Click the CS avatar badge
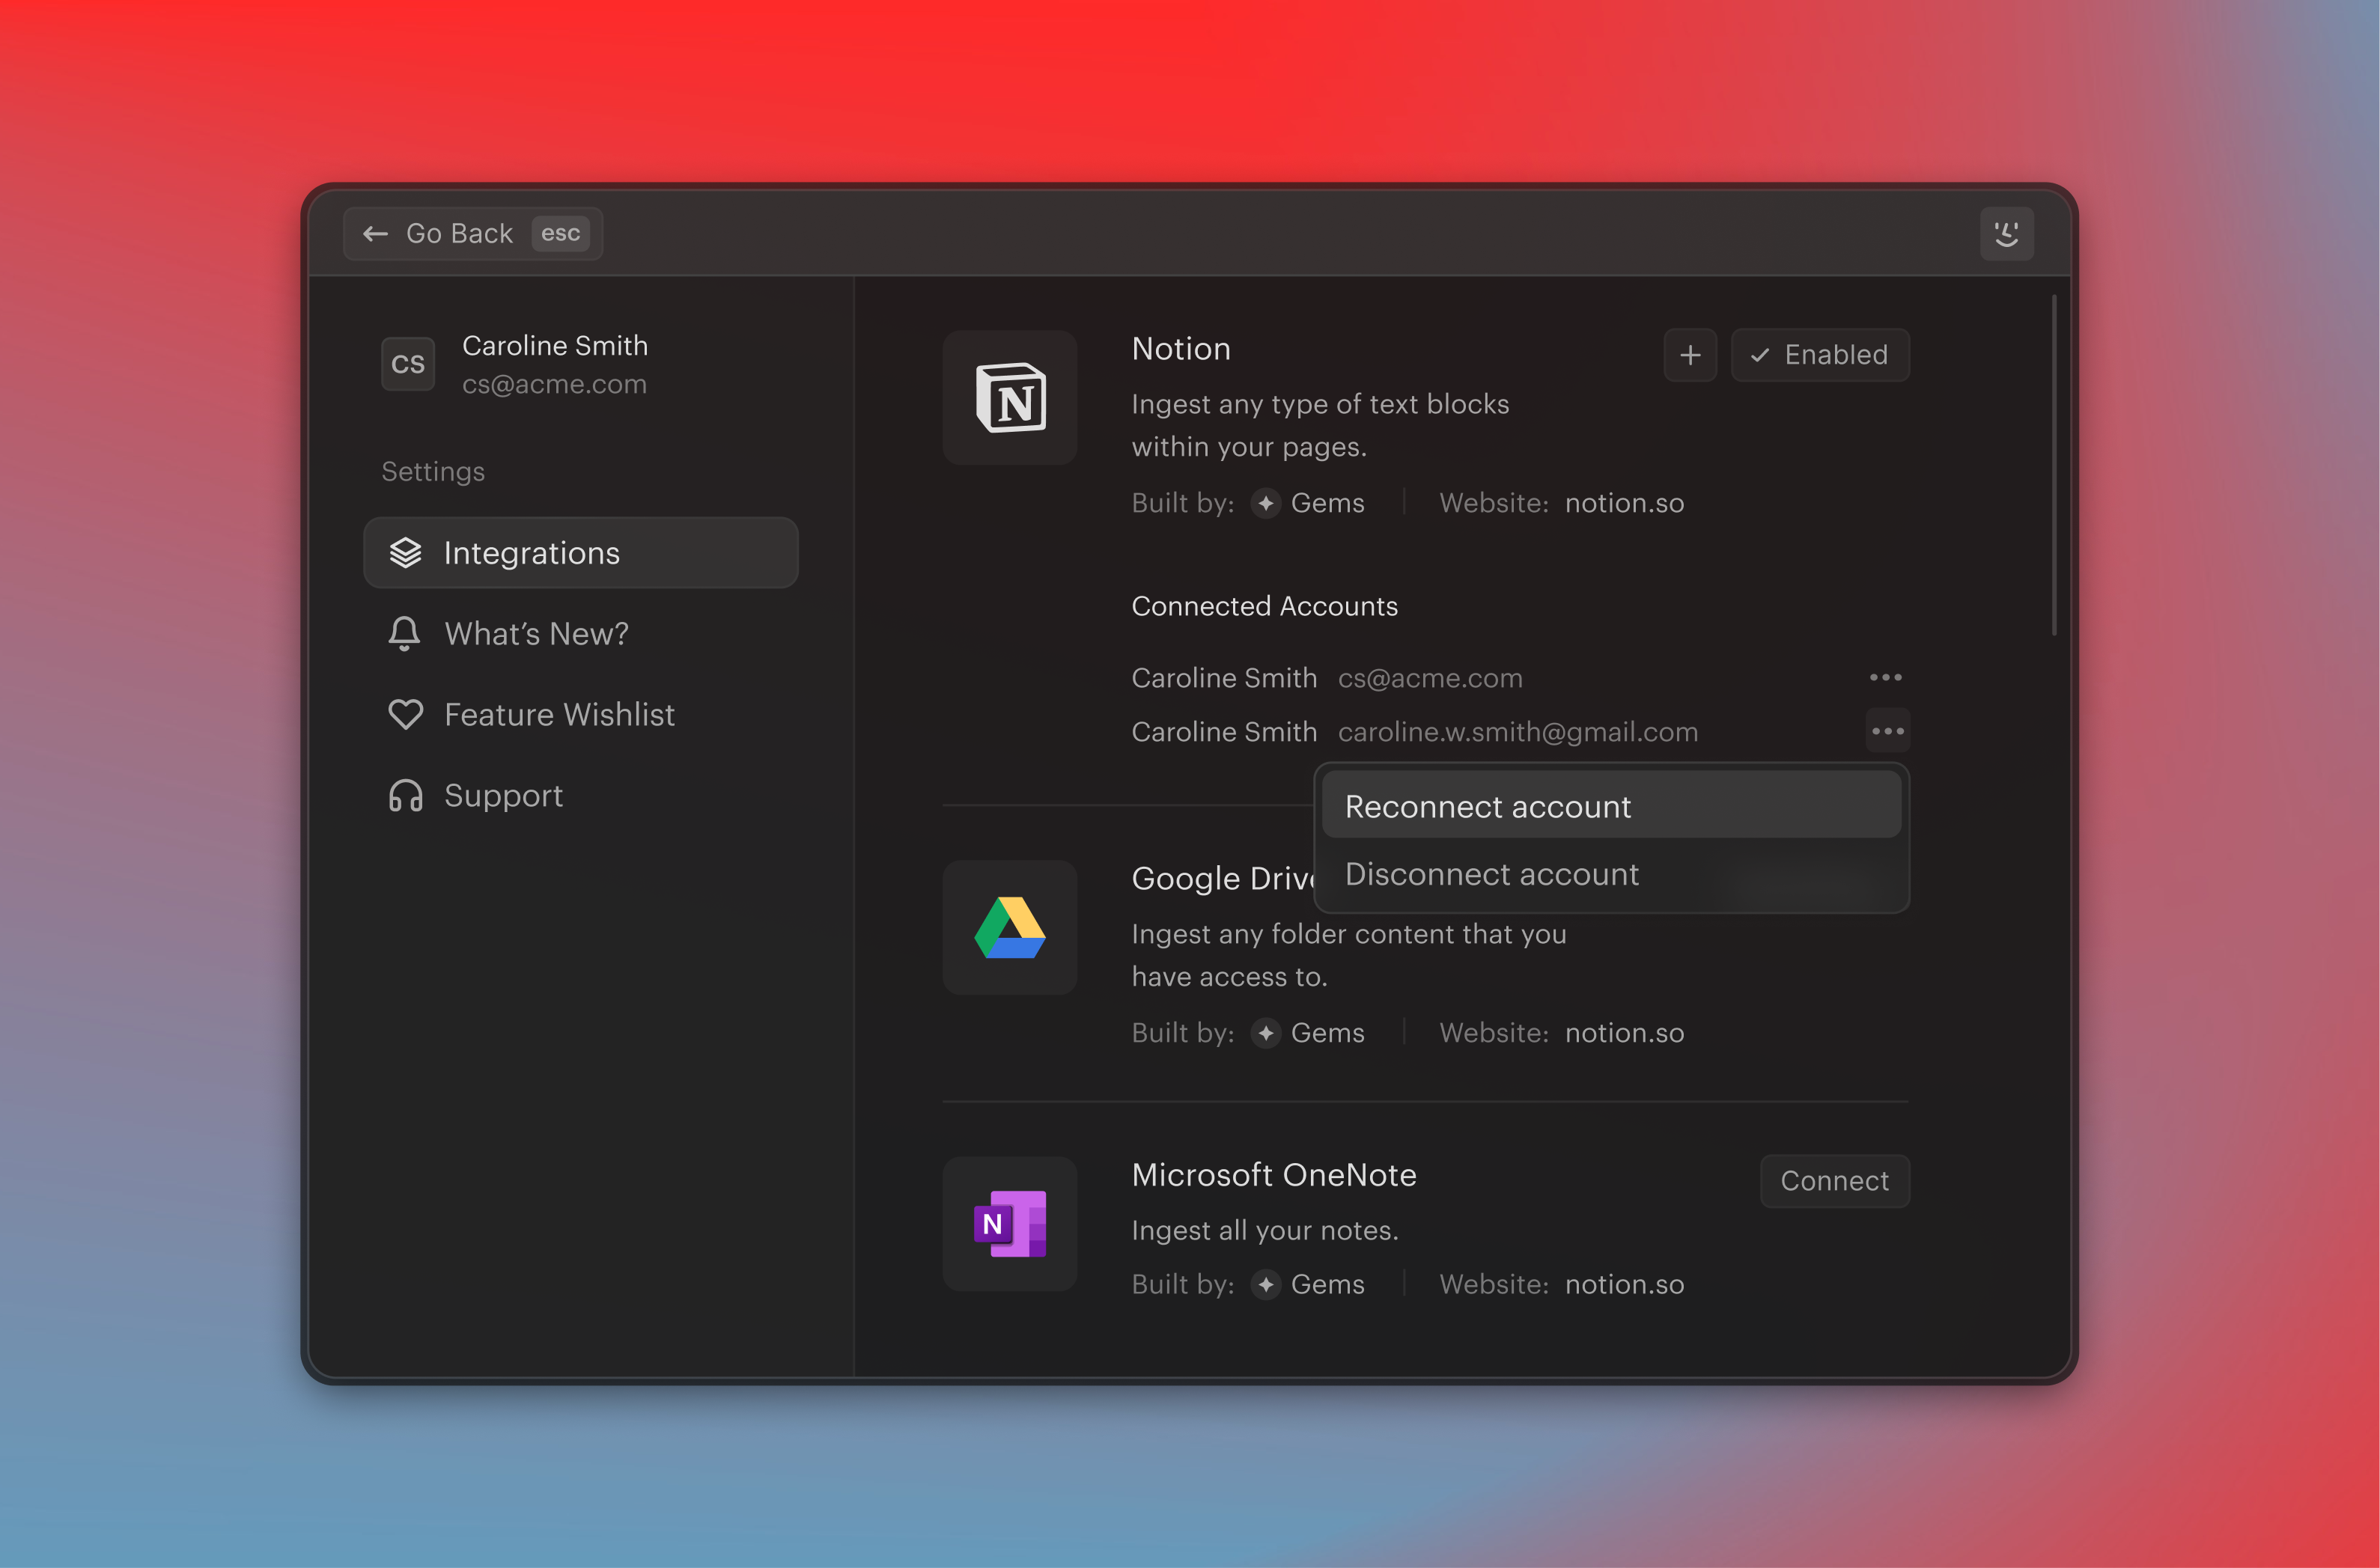This screenshot has height=1568, width=2380. (x=408, y=364)
